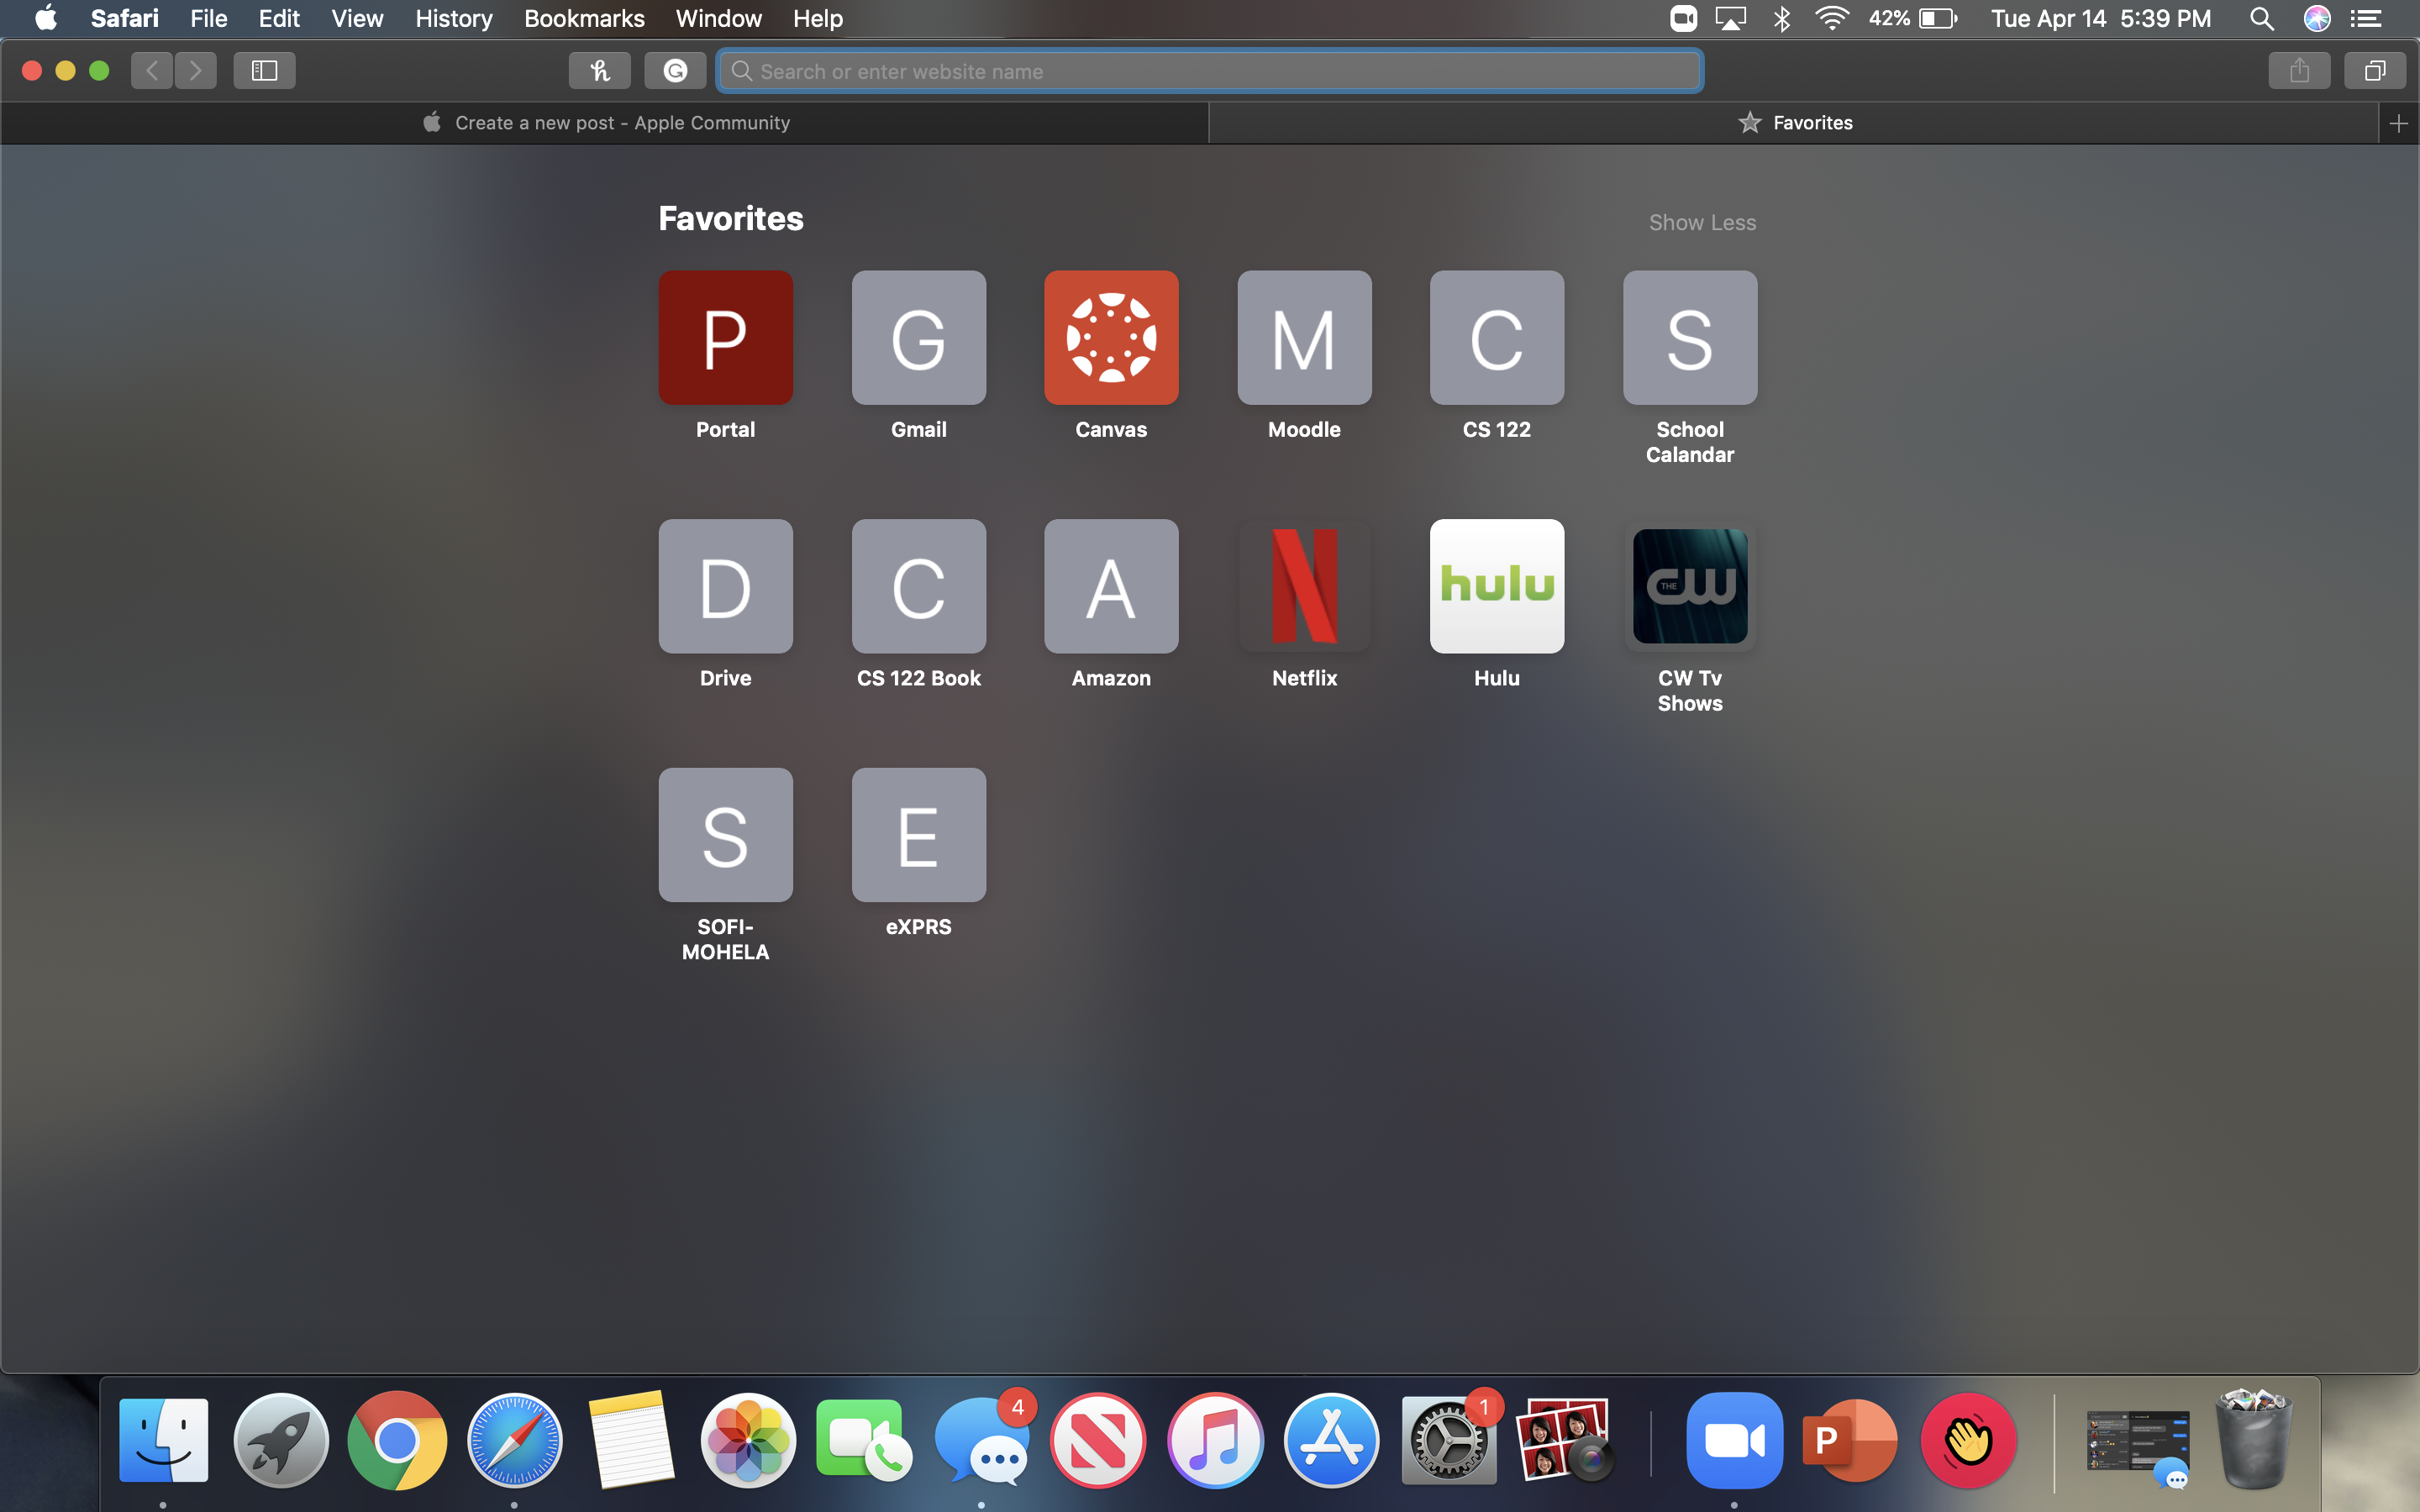Toggle Wi-Fi status menu
Image resolution: width=2420 pixels, height=1512 pixels.
point(1831,18)
